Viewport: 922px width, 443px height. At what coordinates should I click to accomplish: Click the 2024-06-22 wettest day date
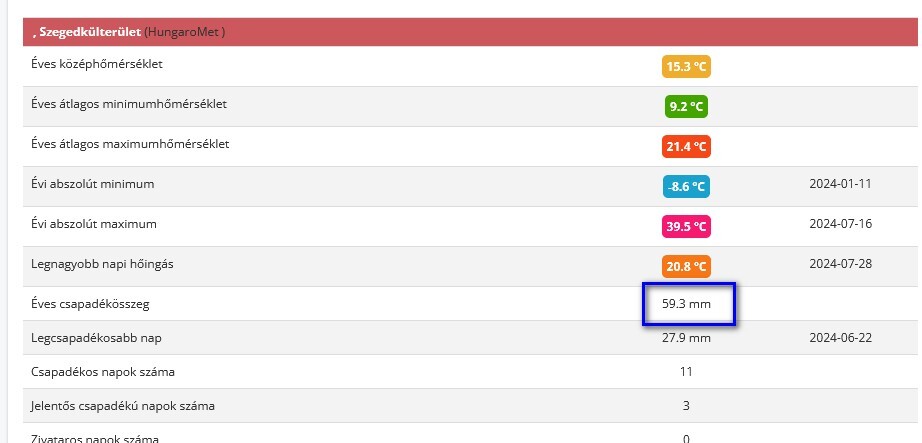pyautogui.click(x=840, y=338)
